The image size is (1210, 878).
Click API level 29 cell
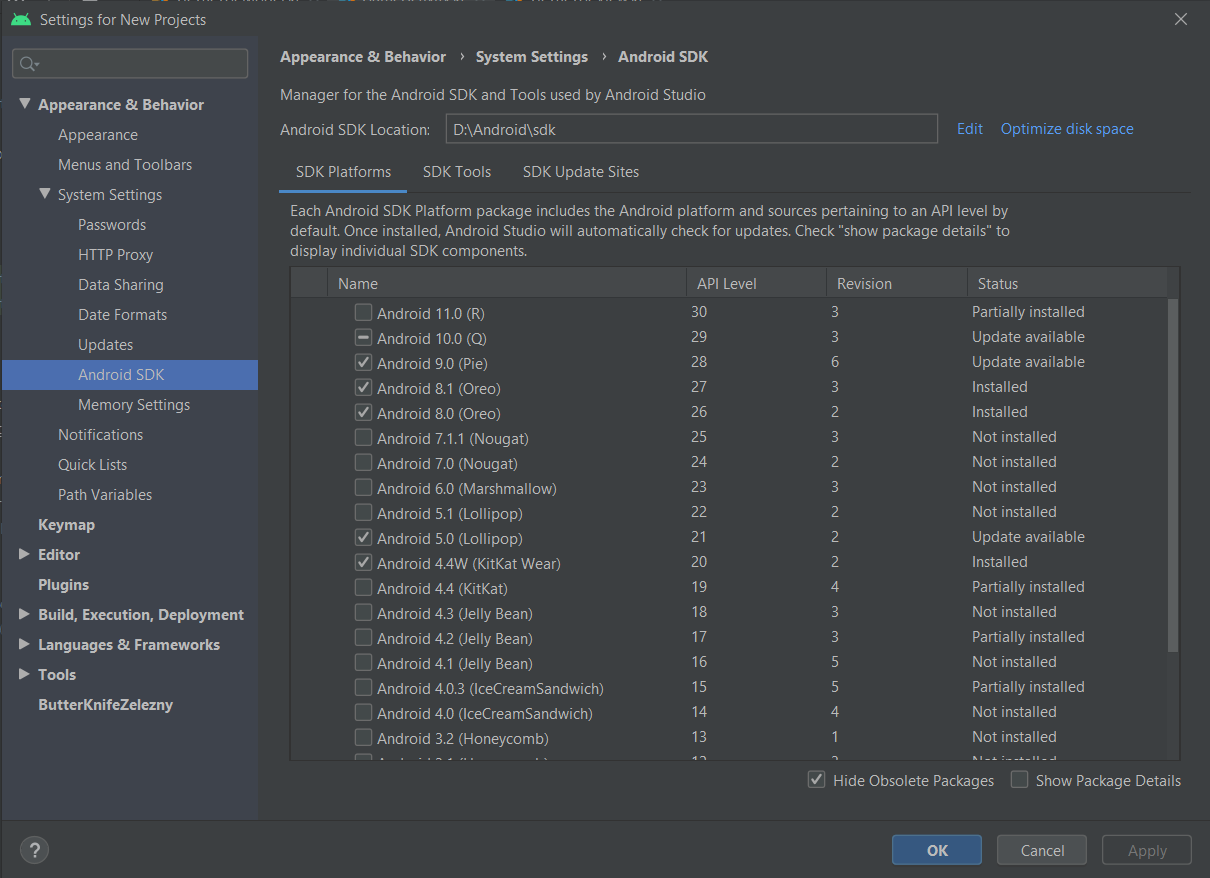click(699, 337)
